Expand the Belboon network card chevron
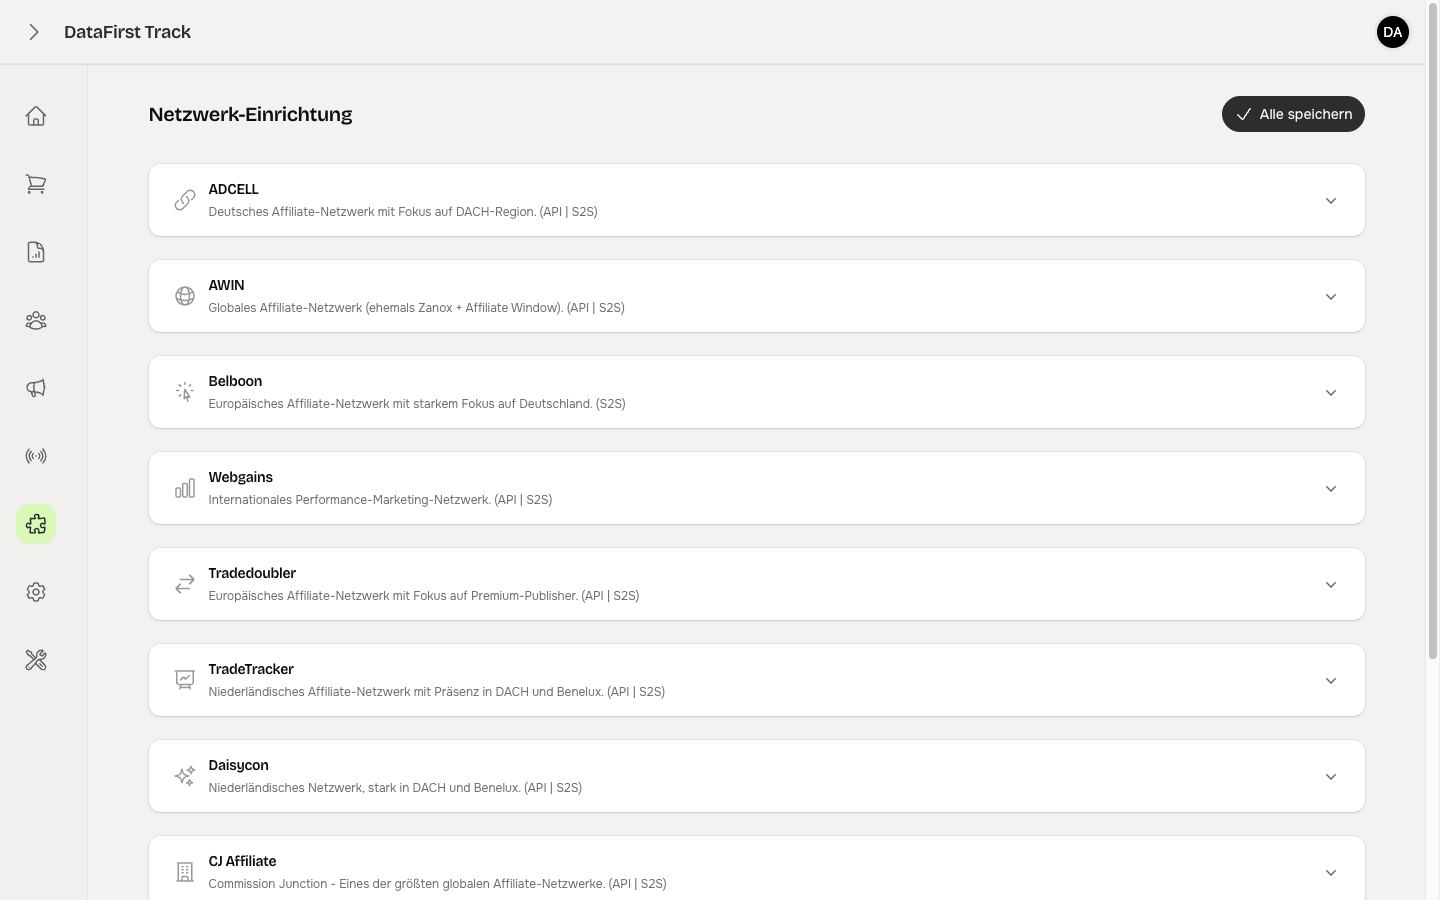Image resolution: width=1440 pixels, height=900 pixels. (1331, 393)
